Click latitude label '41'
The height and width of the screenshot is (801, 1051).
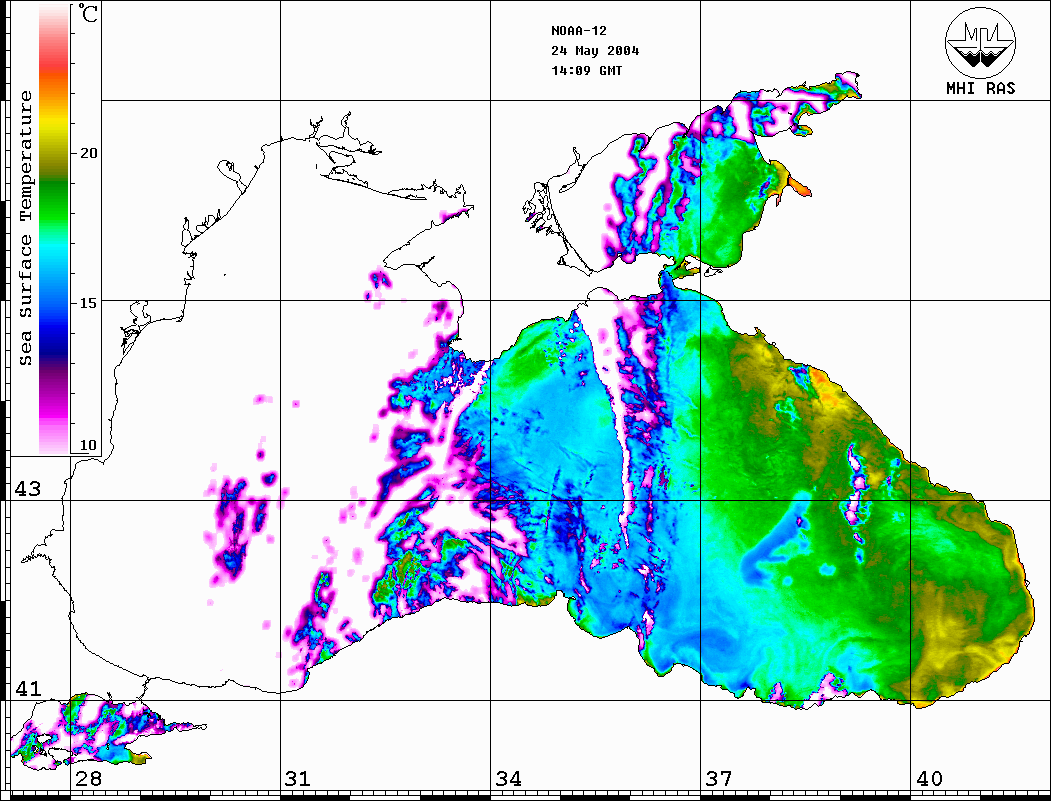pyautogui.click(x=27, y=688)
